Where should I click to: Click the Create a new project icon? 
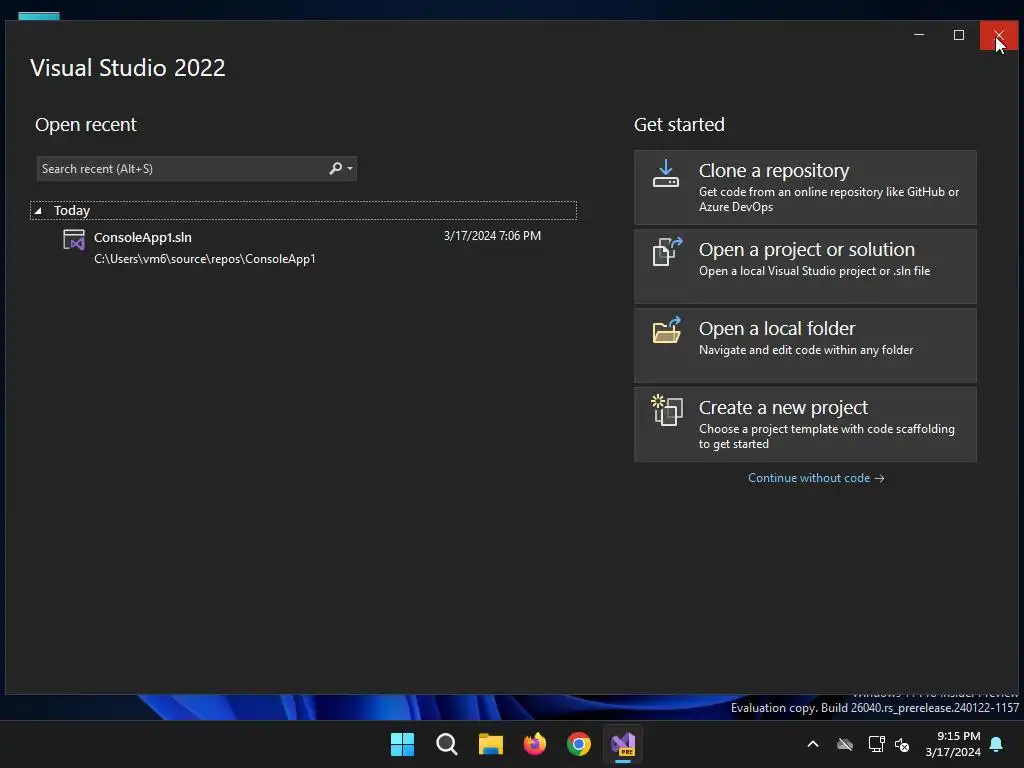point(667,410)
